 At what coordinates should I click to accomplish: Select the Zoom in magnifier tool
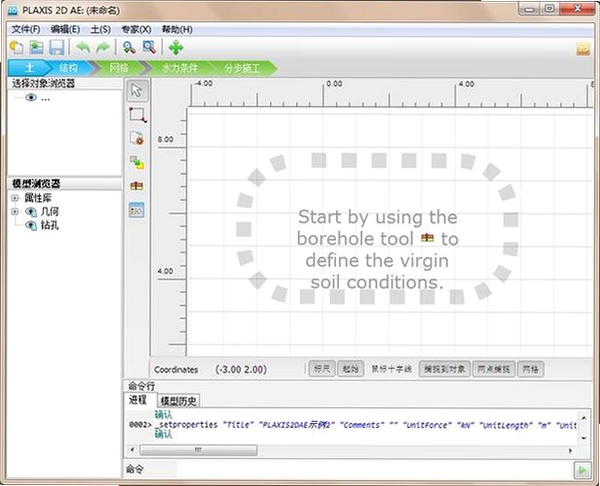tap(129, 47)
